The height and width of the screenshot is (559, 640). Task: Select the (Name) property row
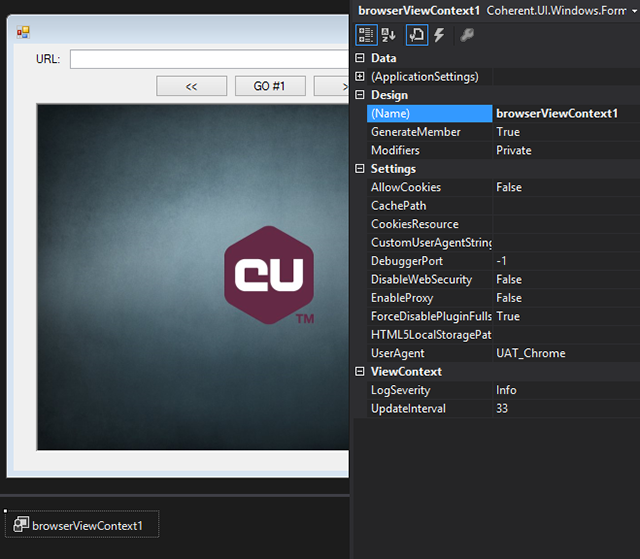[x=429, y=113]
